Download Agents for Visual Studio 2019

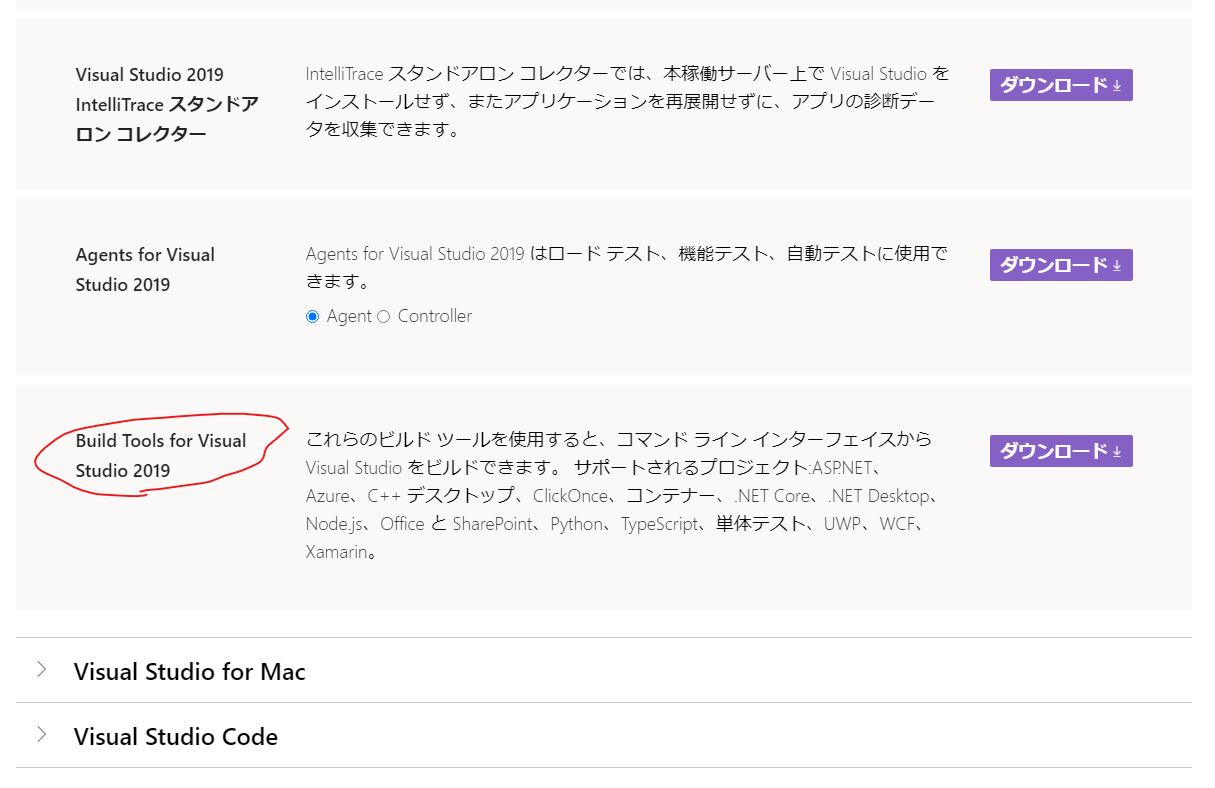(1061, 265)
